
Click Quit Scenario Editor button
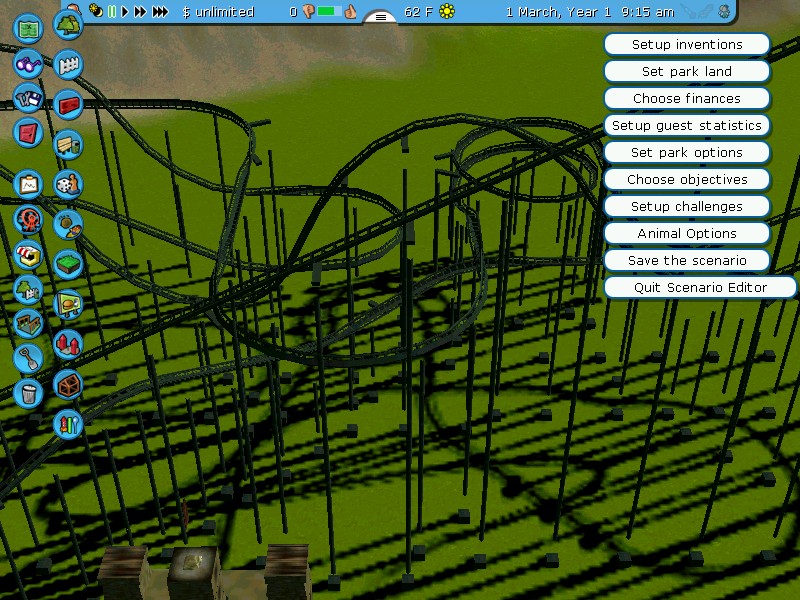[700, 287]
